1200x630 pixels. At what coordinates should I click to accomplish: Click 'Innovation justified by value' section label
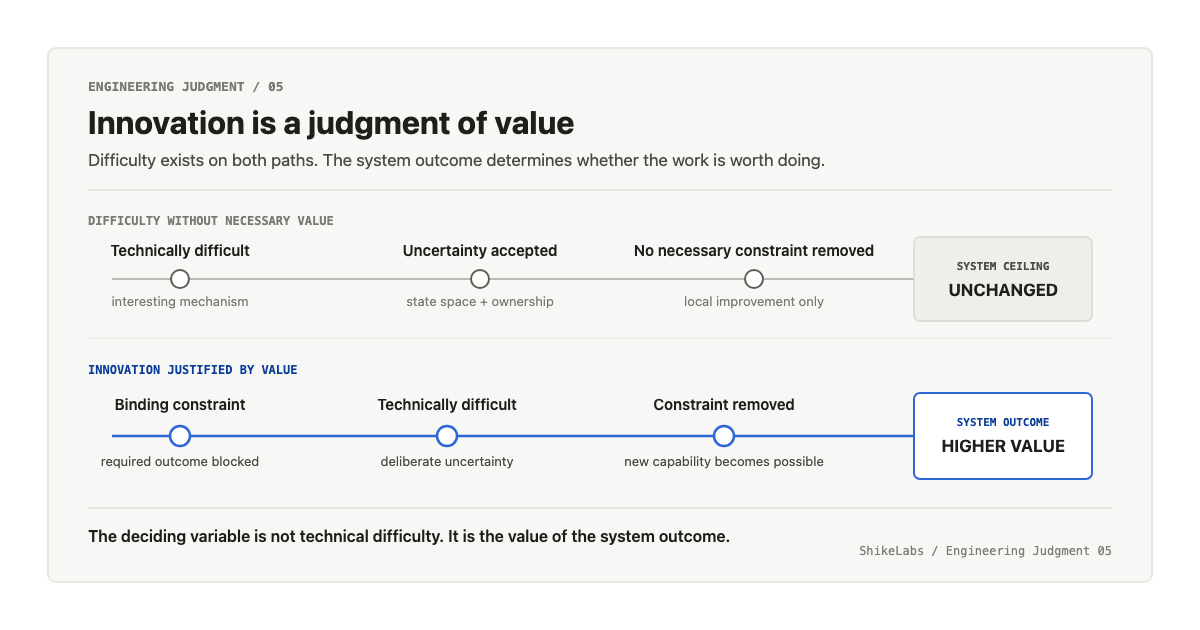[193, 370]
